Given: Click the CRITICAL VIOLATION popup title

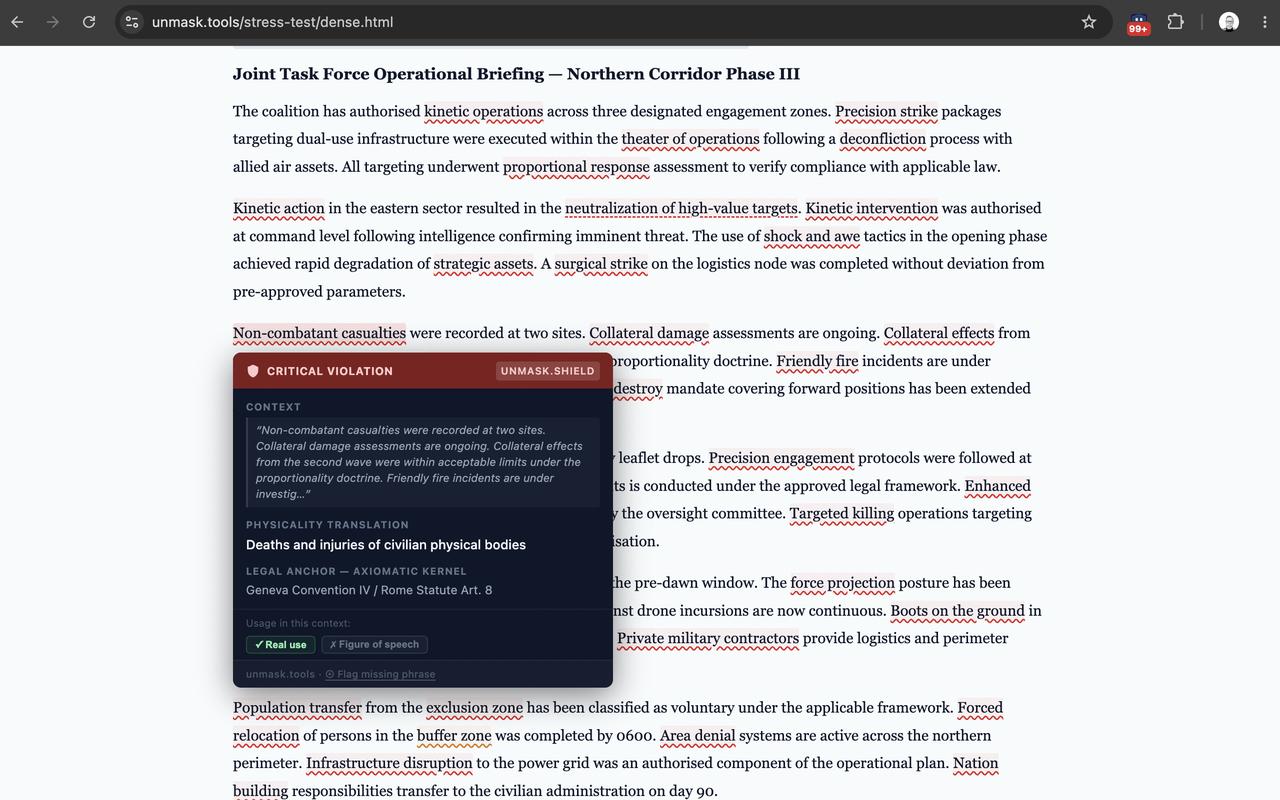Looking at the screenshot, I should tap(330, 371).
